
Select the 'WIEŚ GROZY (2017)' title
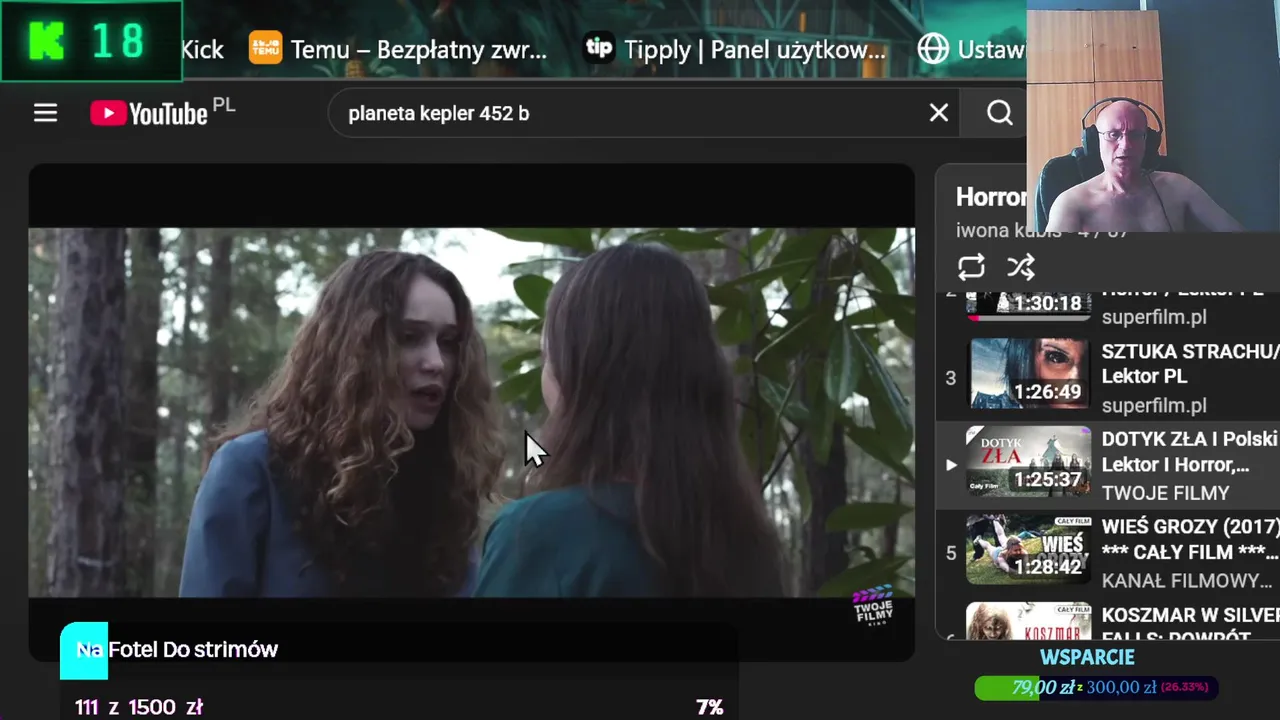[1190, 539]
